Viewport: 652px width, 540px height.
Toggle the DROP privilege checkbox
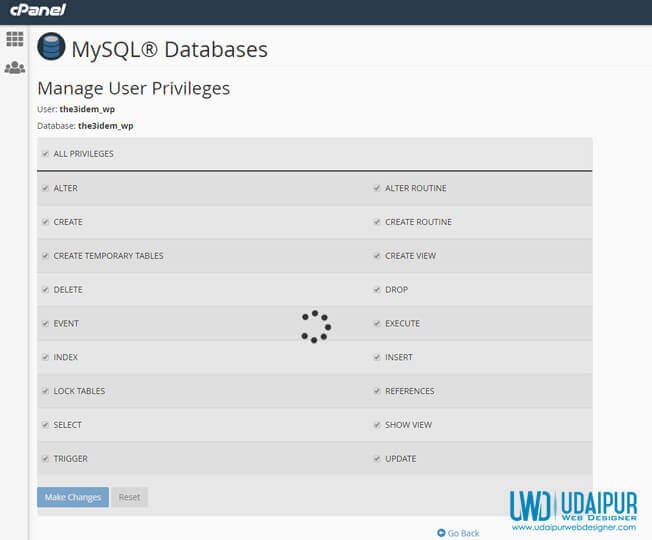point(377,289)
